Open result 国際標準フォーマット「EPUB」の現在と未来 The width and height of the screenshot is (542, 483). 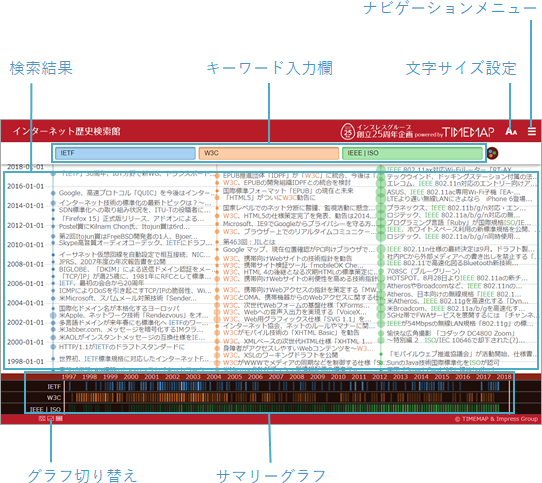tap(288, 191)
